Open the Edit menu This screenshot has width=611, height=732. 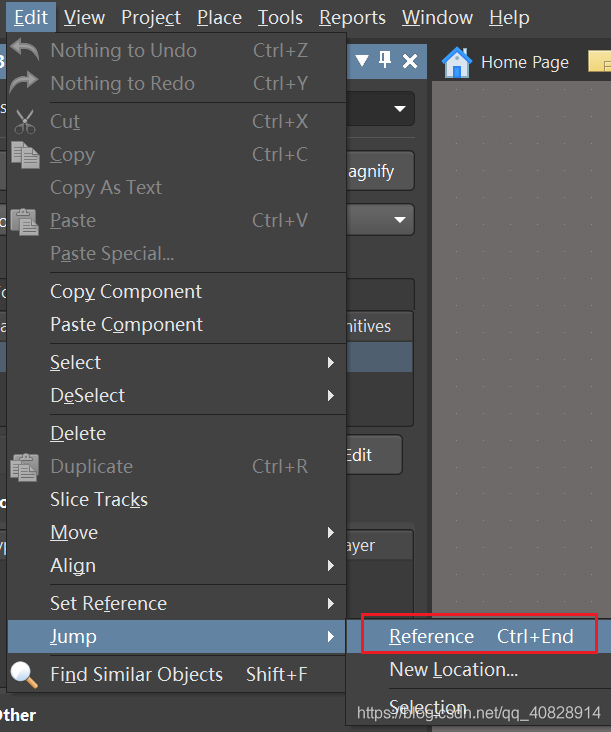click(31, 17)
